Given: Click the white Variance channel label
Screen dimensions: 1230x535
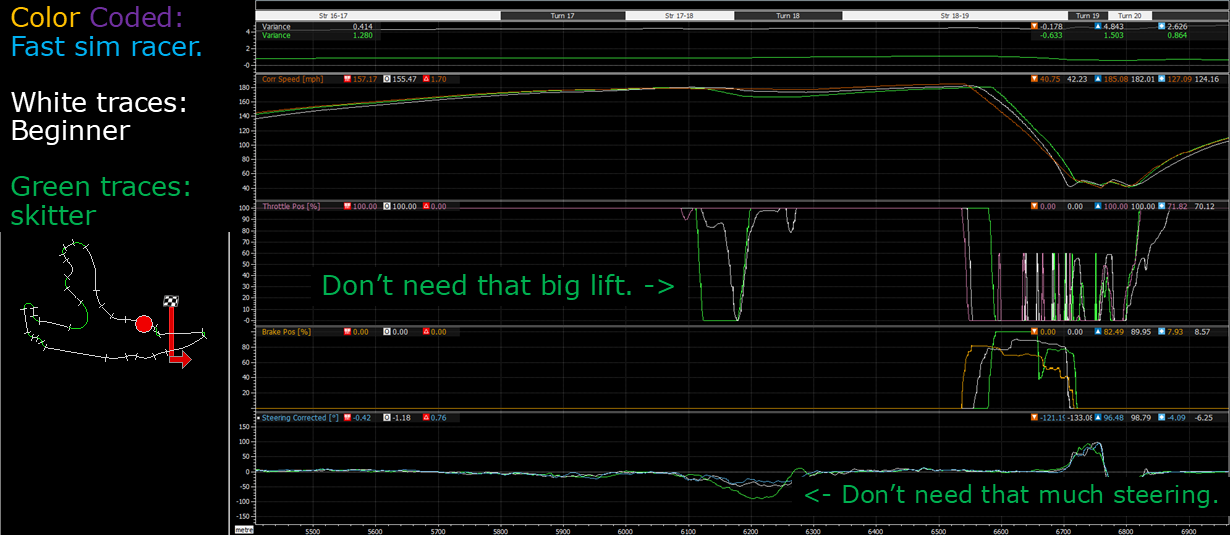Looking at the screenshot, I should click(276, 27).
